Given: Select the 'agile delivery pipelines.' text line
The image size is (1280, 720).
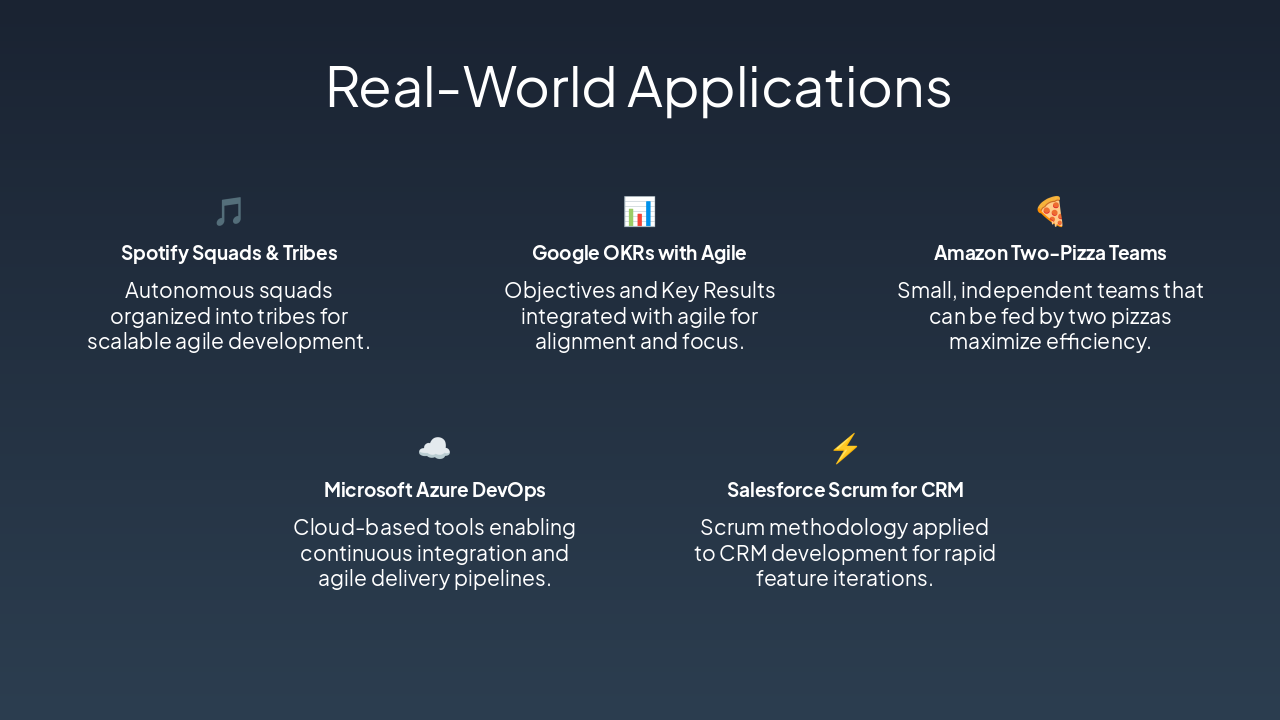Looking at the screenshot, I should 434,578.
